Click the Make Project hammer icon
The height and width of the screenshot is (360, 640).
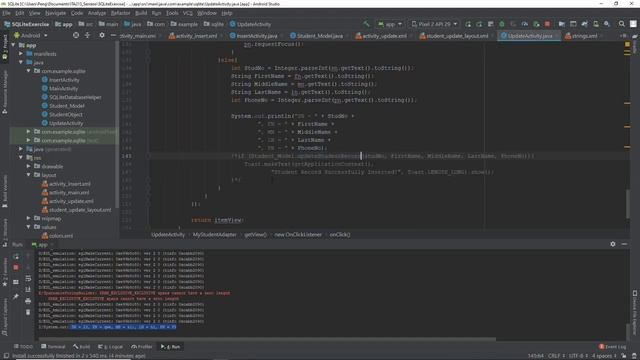pos(366,24)
